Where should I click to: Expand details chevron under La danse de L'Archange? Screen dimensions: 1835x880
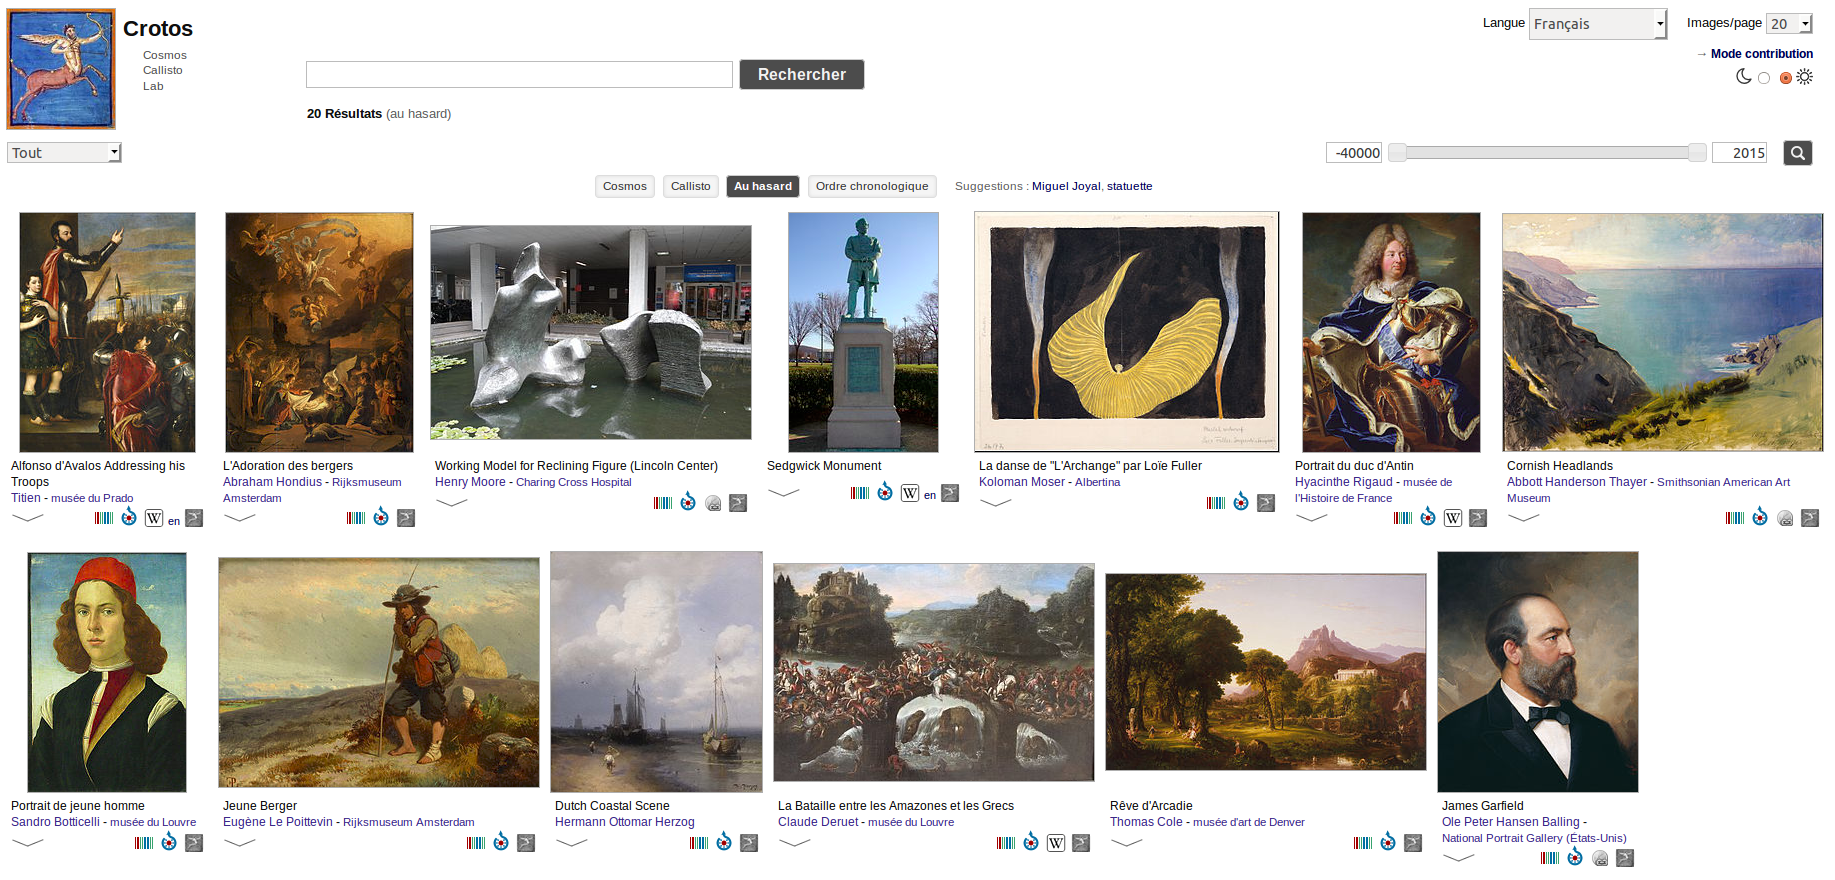(x=996, y=502)
